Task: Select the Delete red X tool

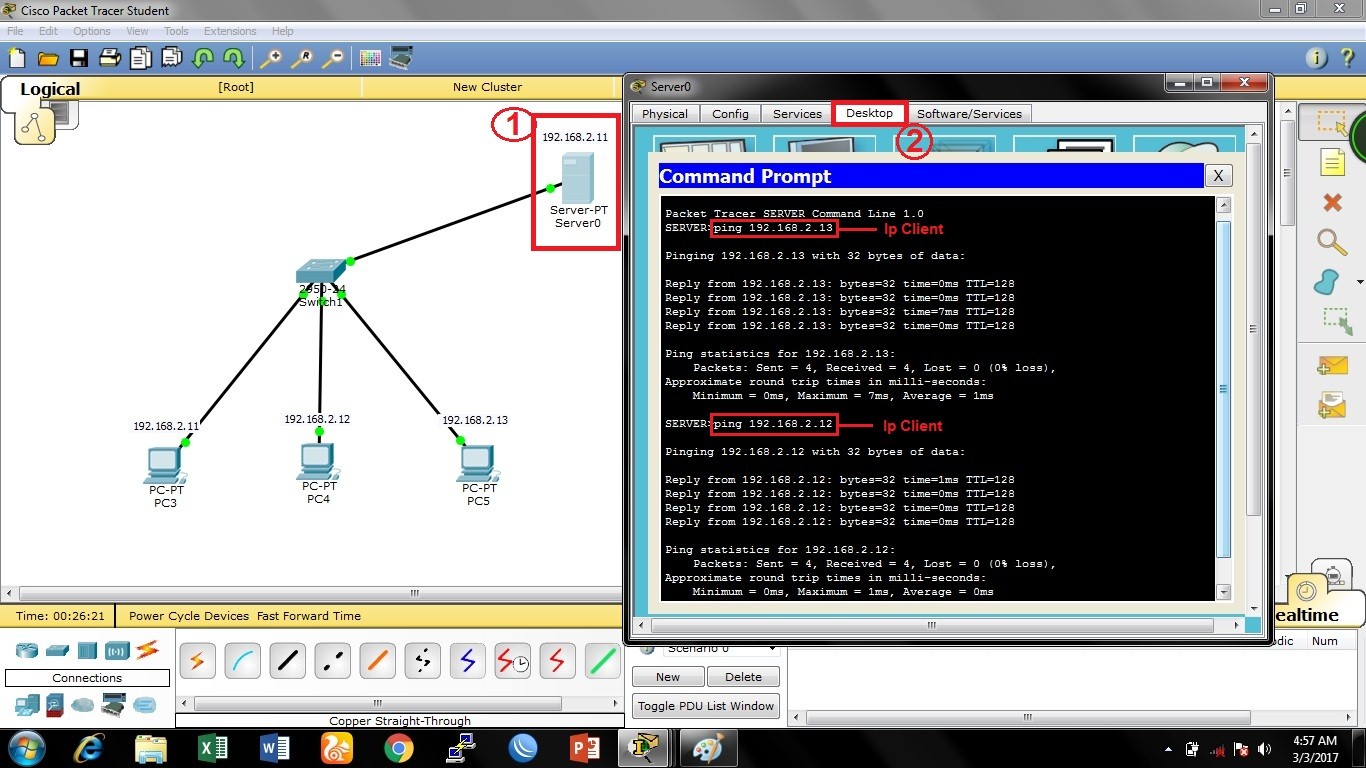Action: 1332,202
